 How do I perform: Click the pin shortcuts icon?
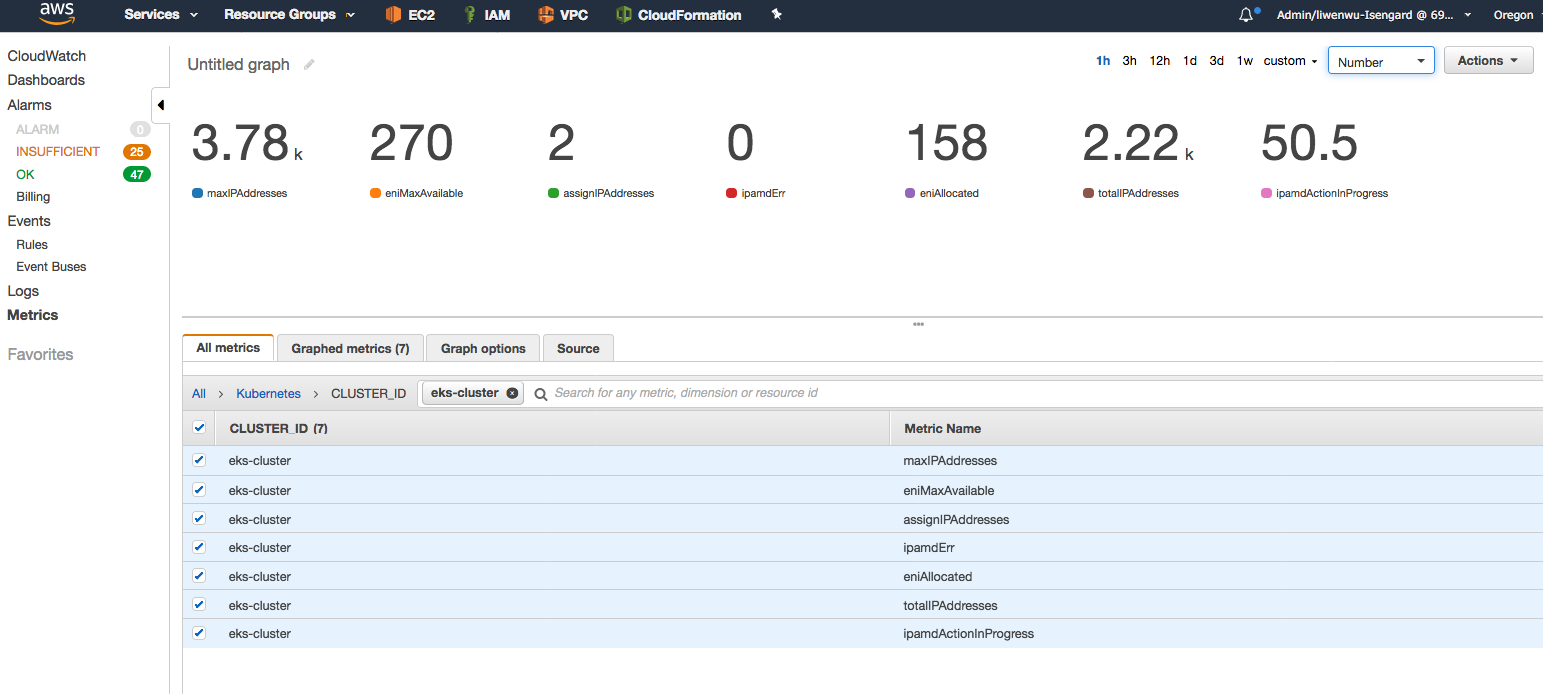tap(777, 15)
